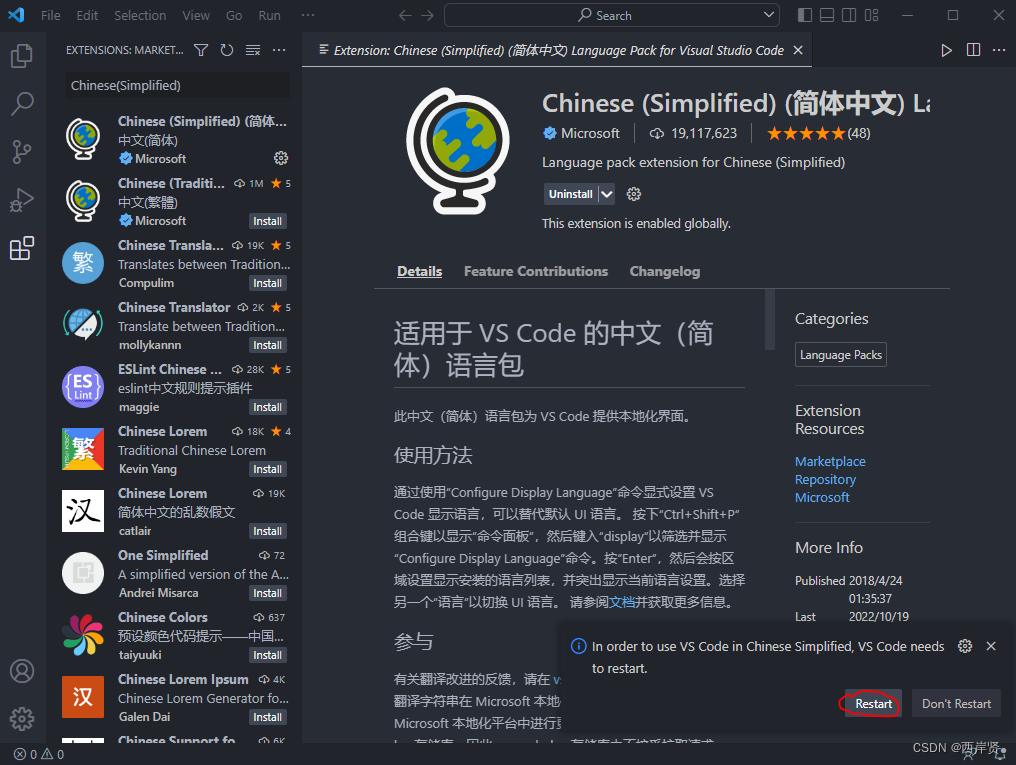Click the Don't Restart button
The image size is (1016, 765).
click(x=956, y=703)
